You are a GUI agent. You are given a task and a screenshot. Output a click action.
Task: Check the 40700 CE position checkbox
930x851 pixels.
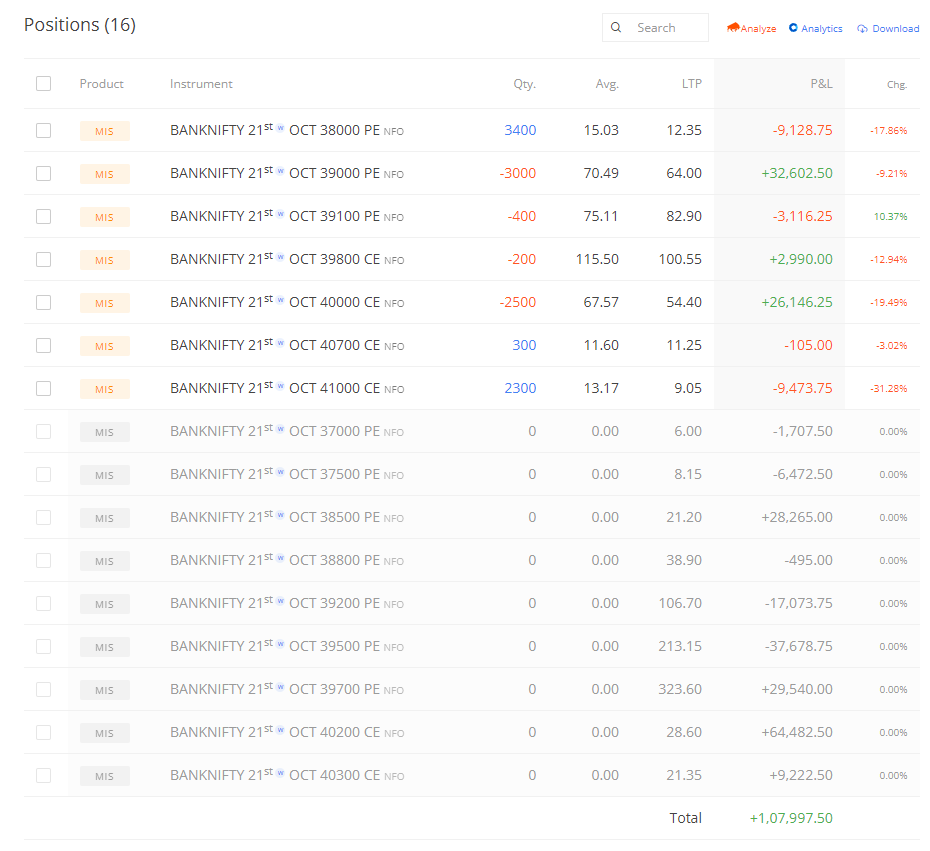click(43, 345)
